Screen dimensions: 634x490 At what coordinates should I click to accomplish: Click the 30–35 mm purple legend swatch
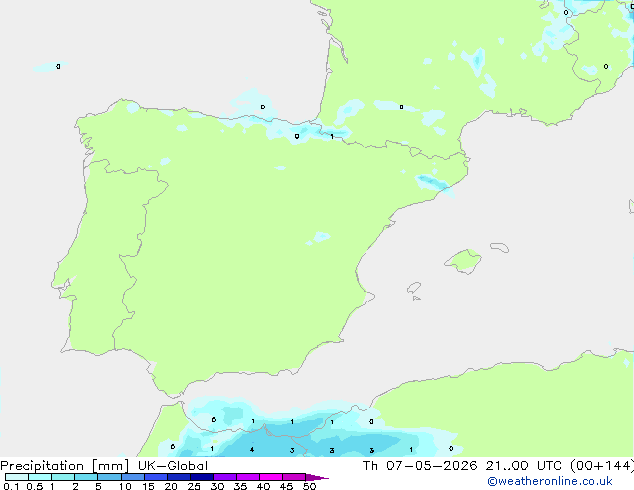pyautogui.click(x=225, y=477)
